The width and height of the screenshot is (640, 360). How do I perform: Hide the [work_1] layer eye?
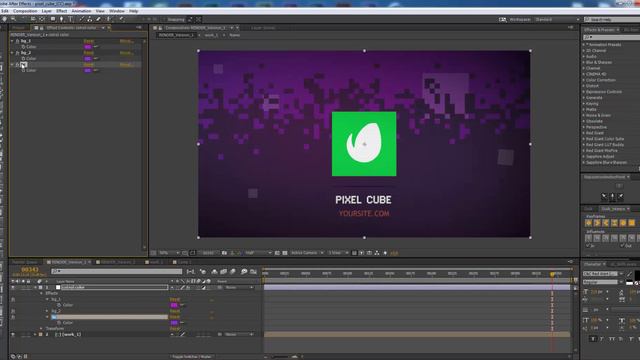tap(13, 334)
